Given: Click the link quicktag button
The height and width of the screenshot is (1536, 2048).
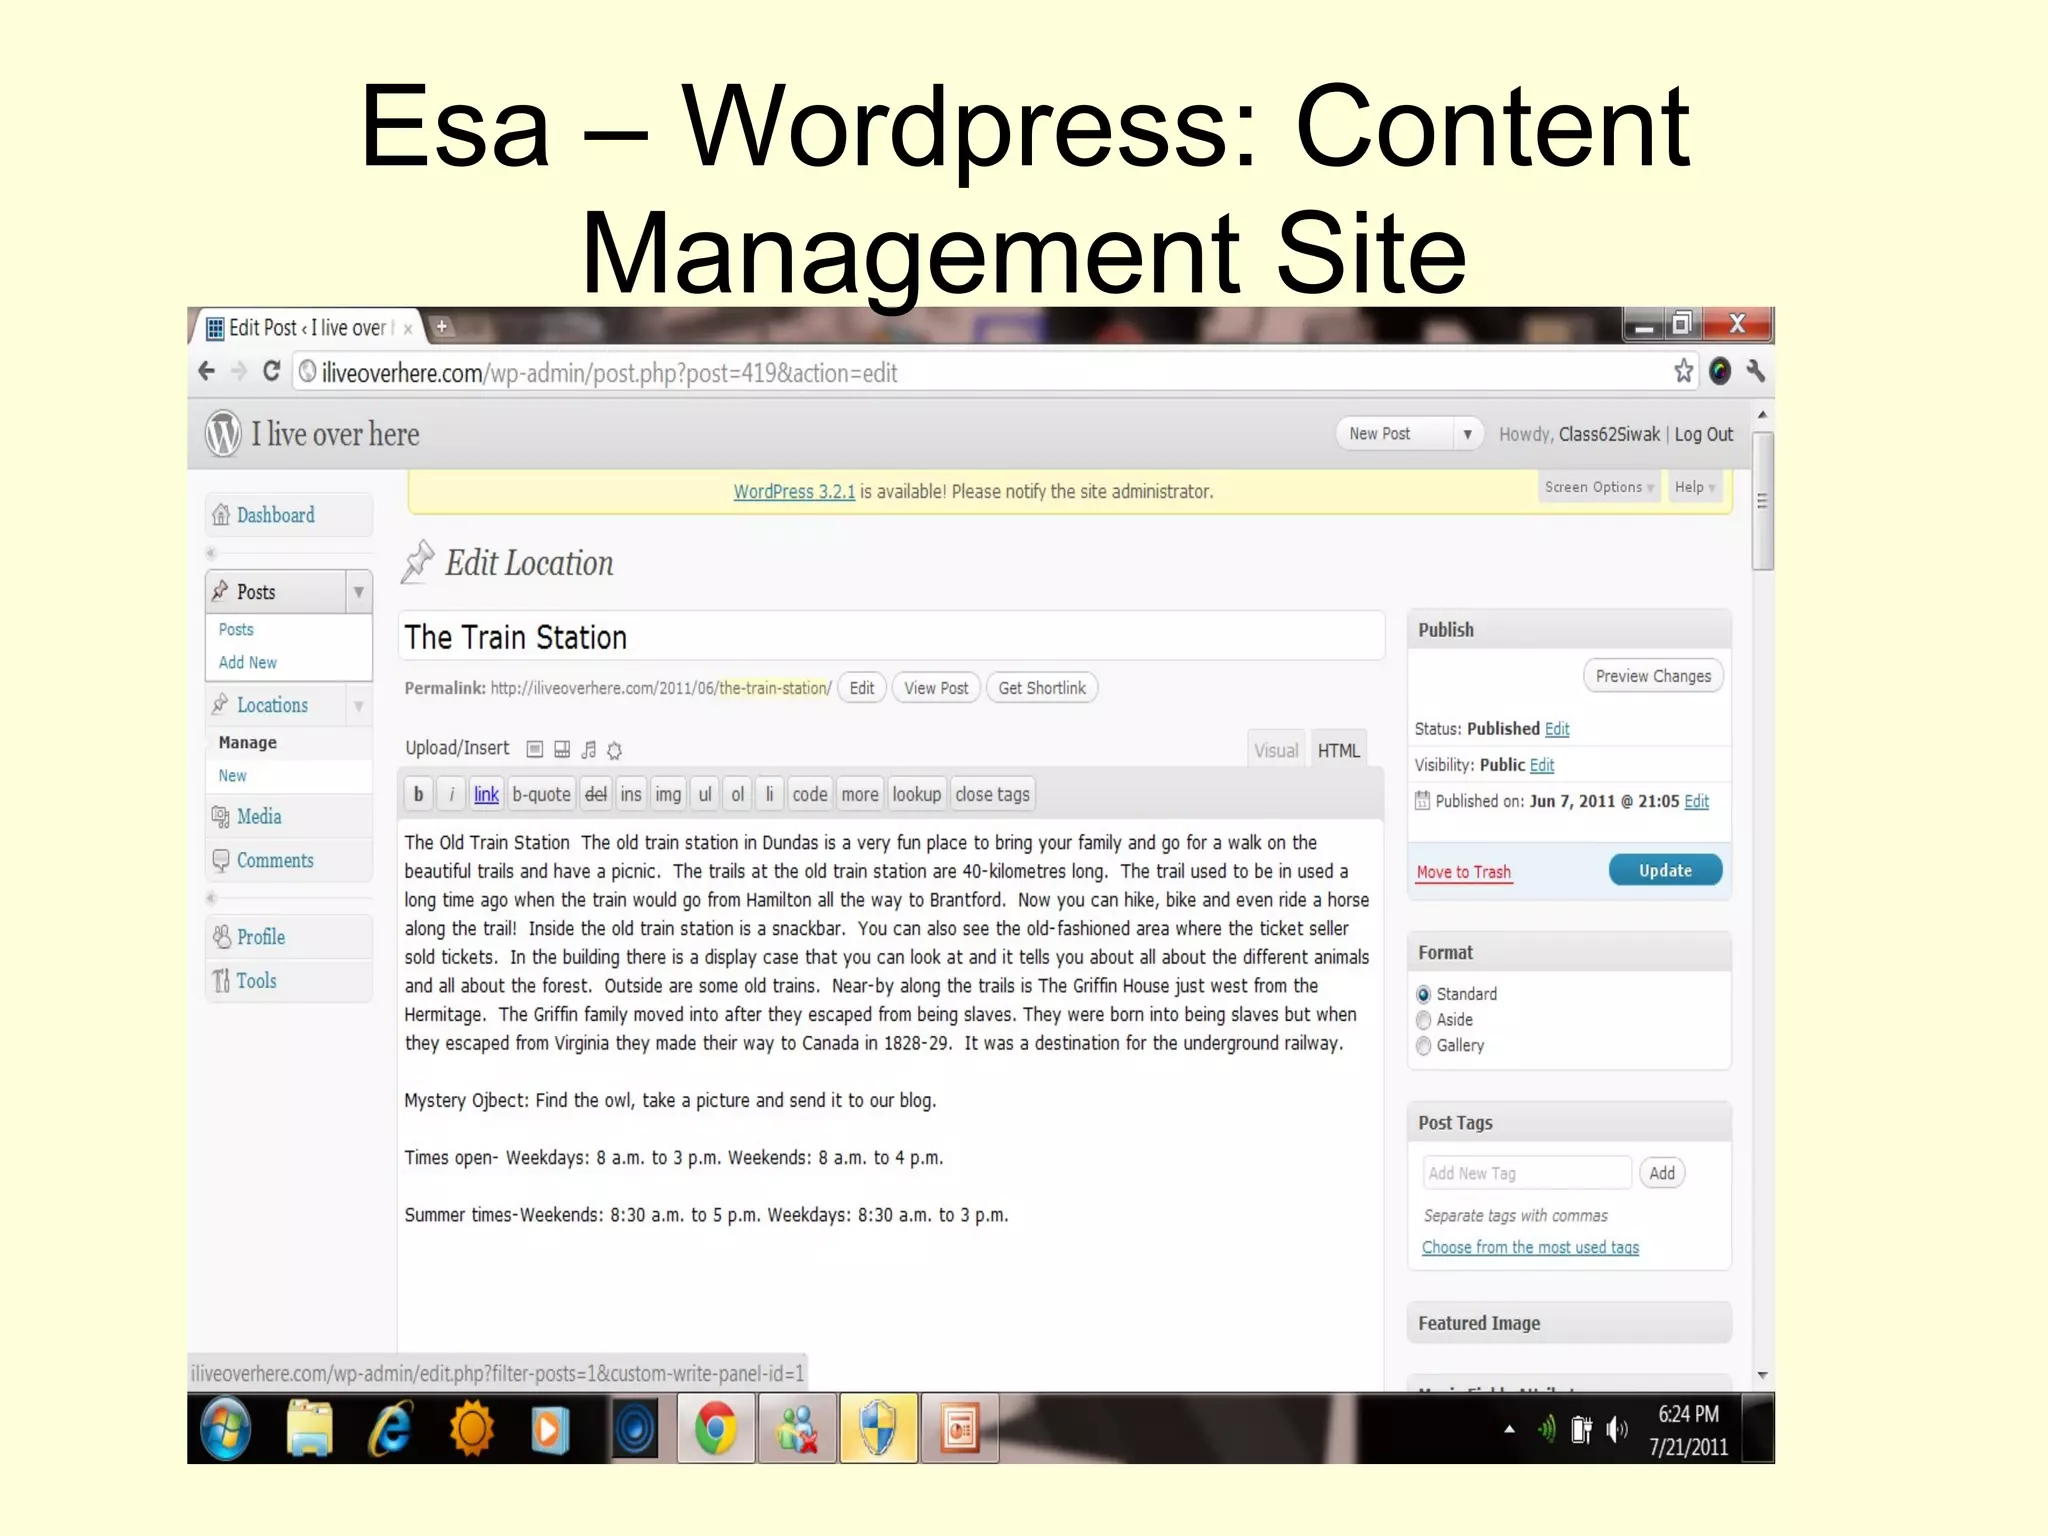Looking at the screenshot, I should [486, 794].
